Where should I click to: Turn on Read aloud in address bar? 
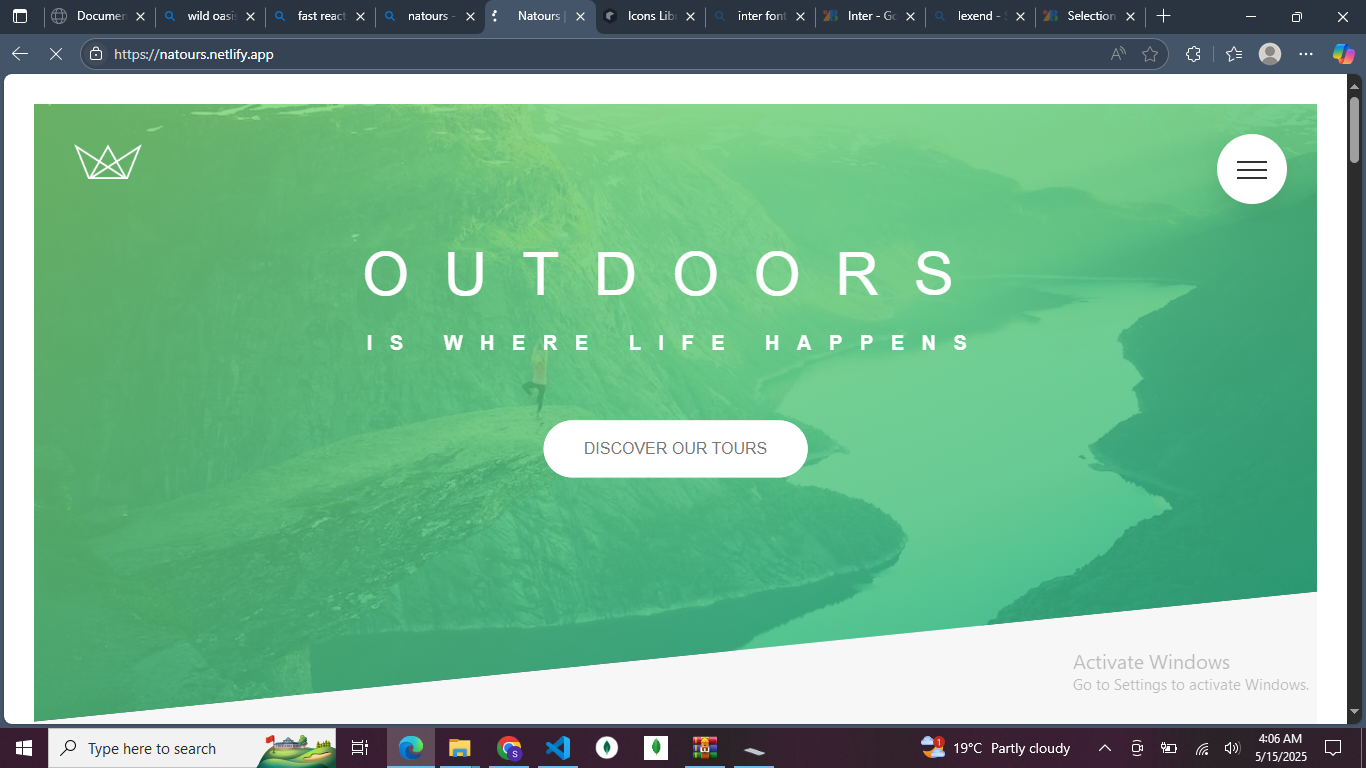(1118, 54)
